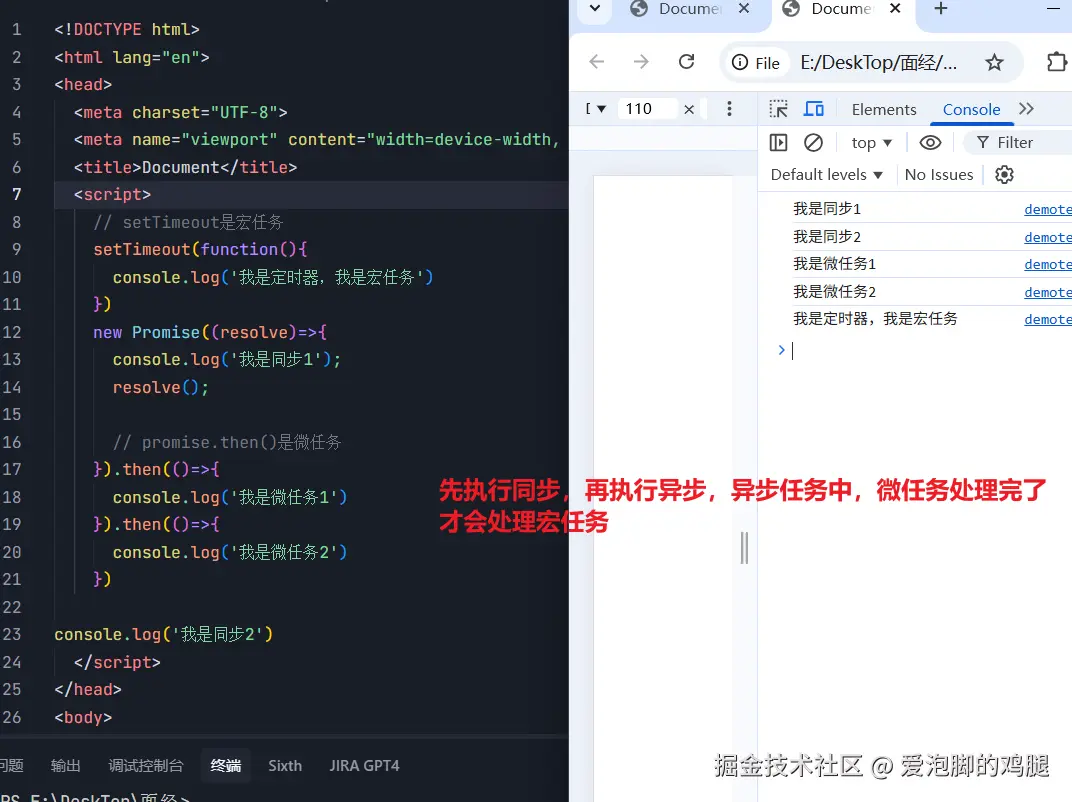Open the tab search dropdown arrow

595,8
